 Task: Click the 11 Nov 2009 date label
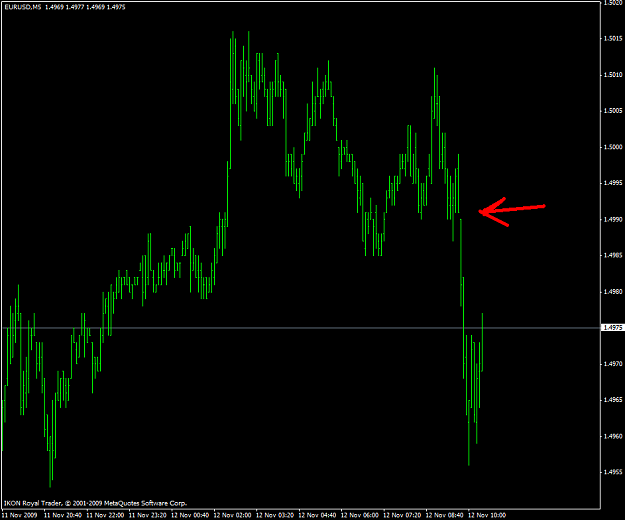pyautogui.click(x=20, y=515)
